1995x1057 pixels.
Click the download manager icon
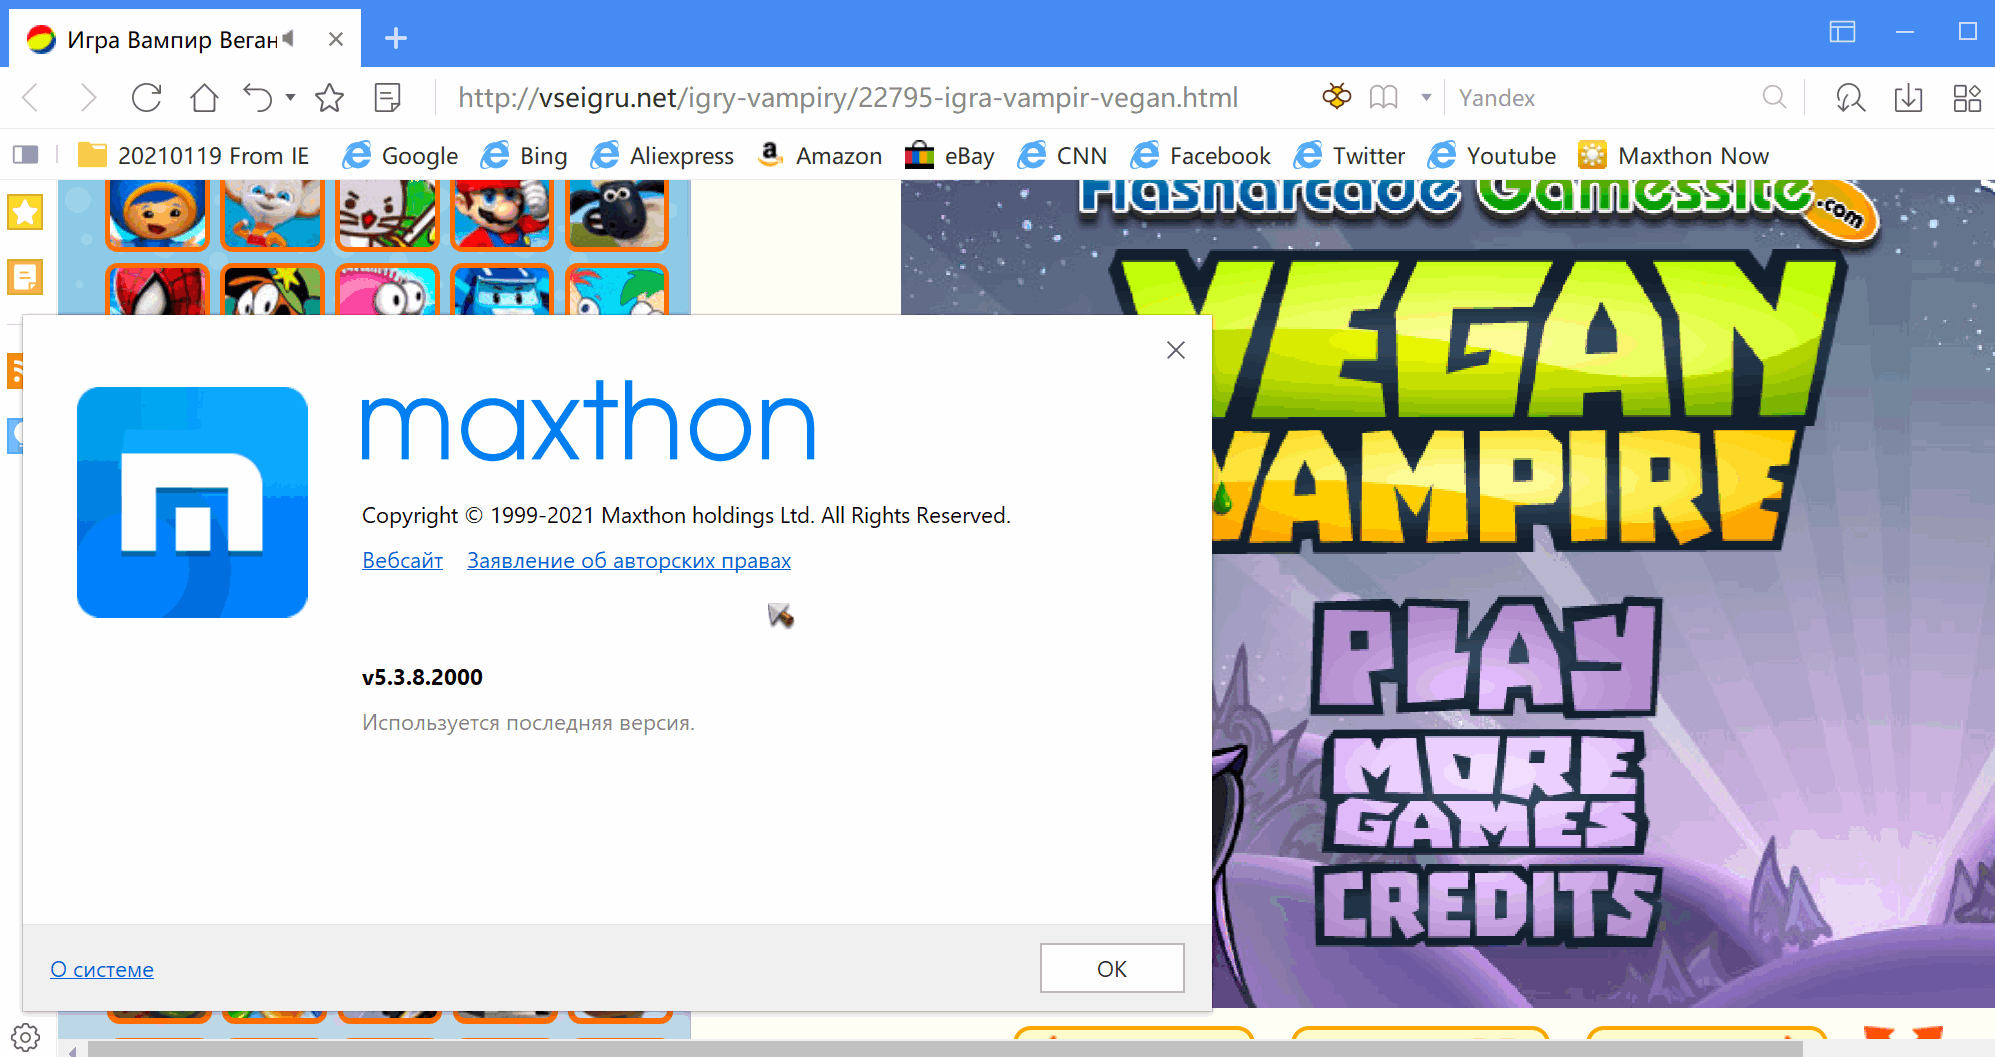[x=1908, y=98]
